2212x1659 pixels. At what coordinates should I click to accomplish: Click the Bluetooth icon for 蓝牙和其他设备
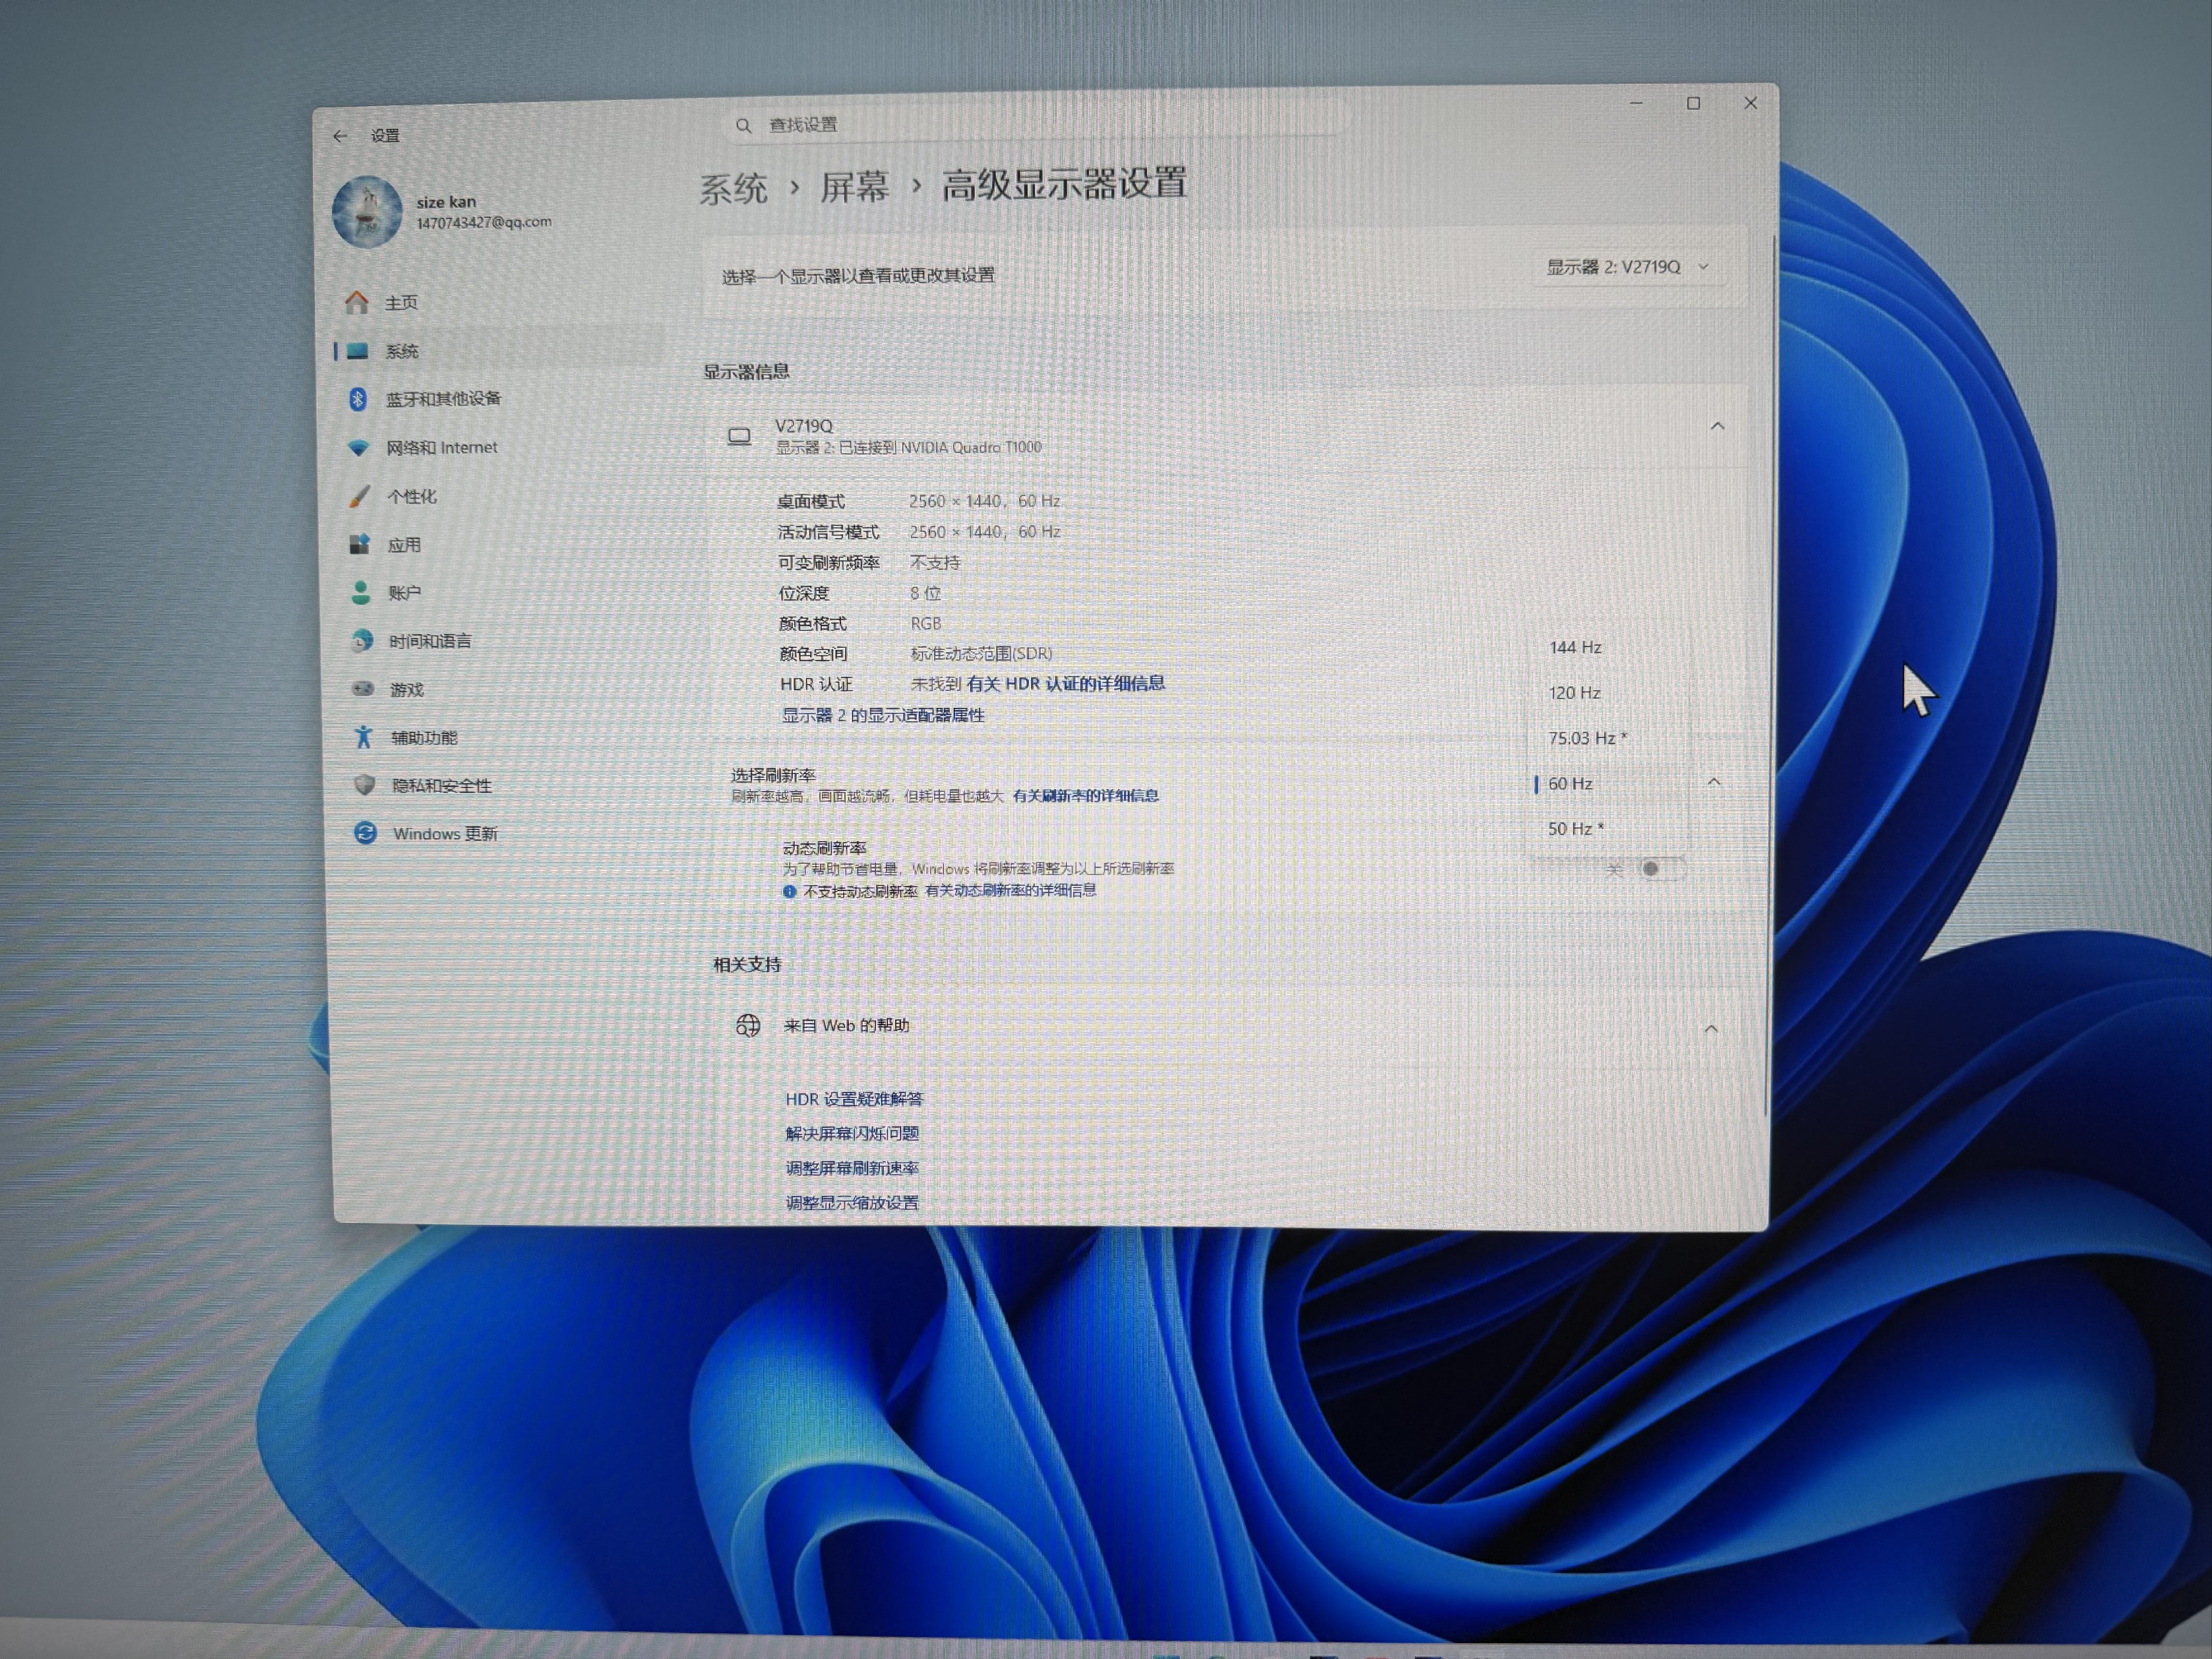click(x=357, y=399)
